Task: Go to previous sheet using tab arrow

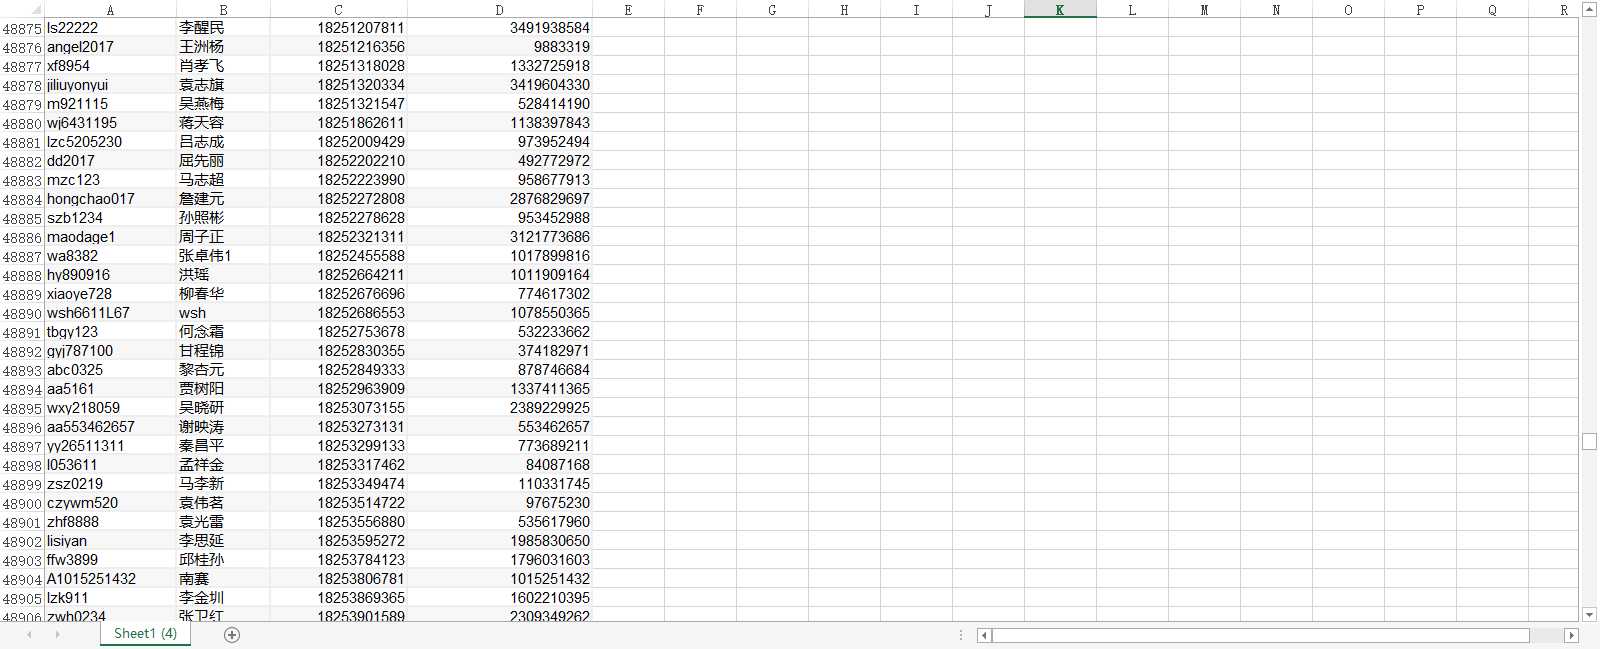Action: coord(30,635)
